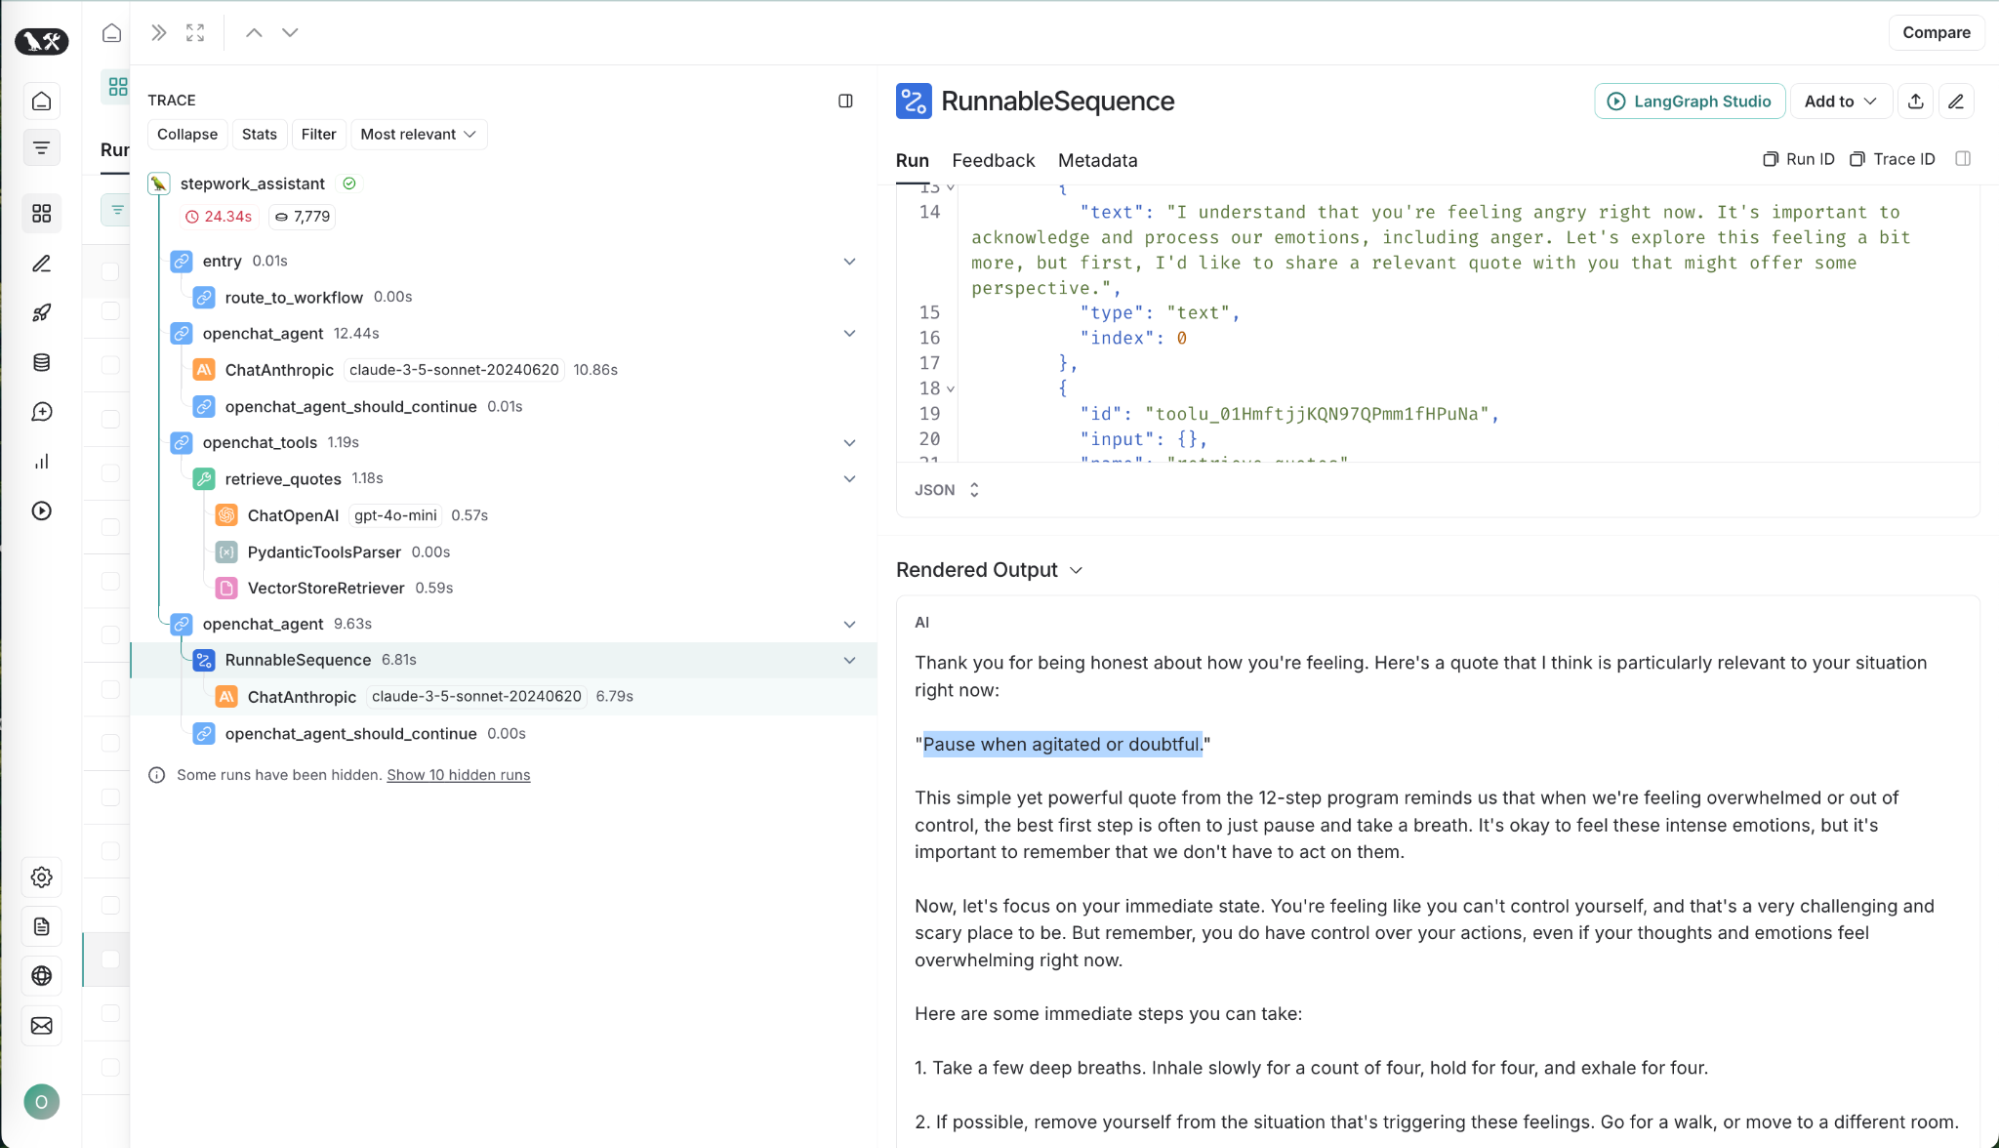Viewport: 1999px width, 1148px height.
Task: Change JSON format selector
Action: (x=946, y=490)
